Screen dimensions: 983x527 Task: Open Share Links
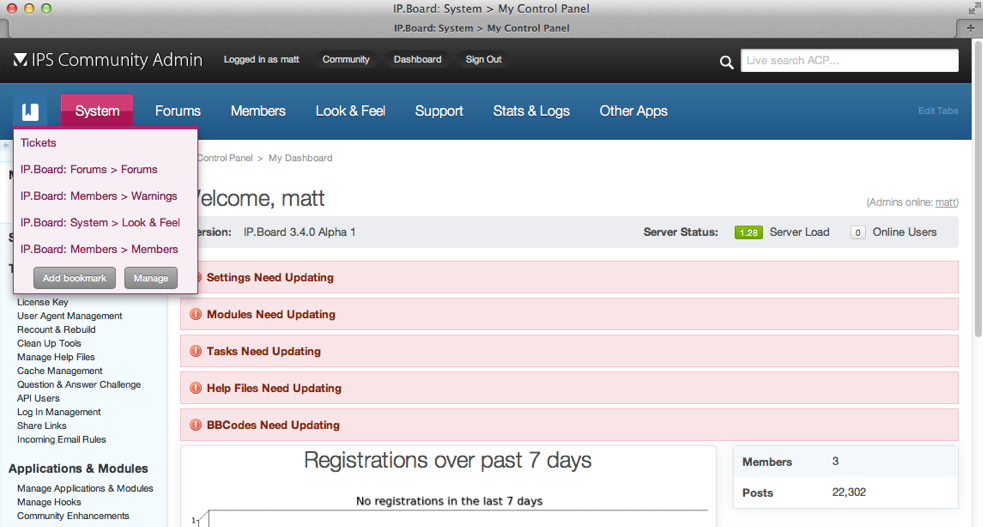click(x=41, y=426)
